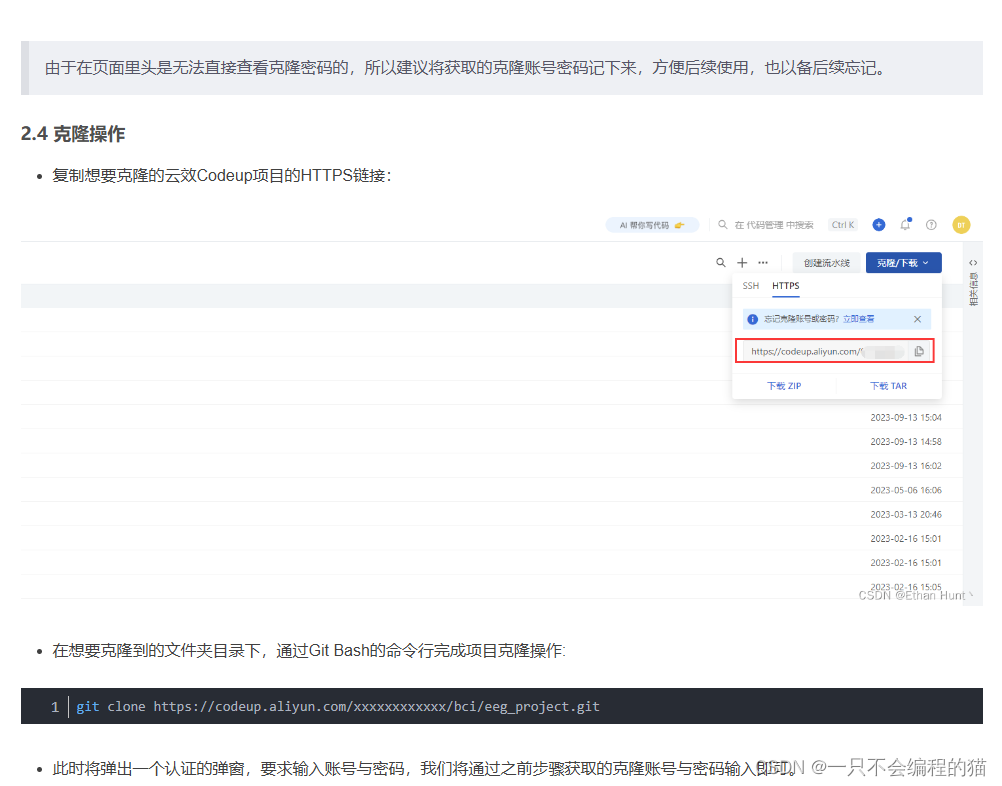Open the yellow user avatar menu

[961, 225]
